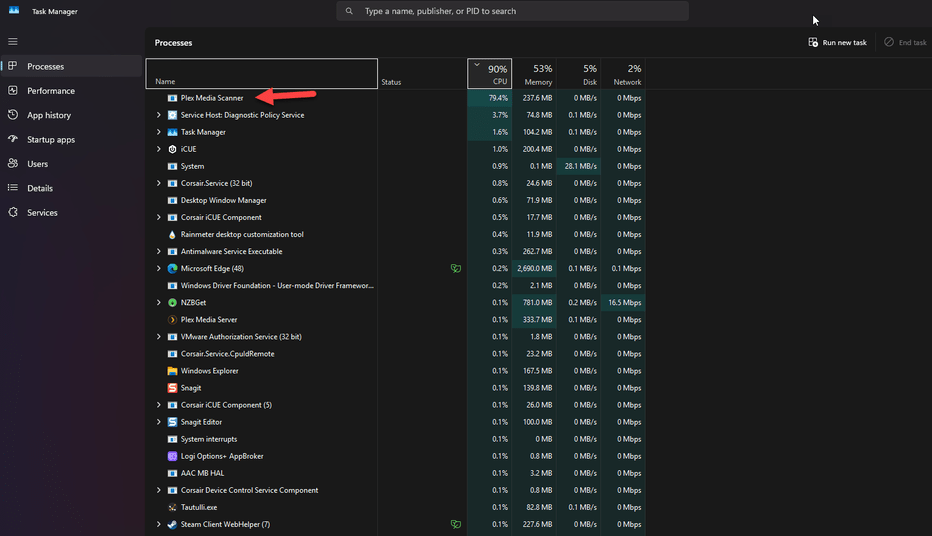Expand Corsair.Service (32 bit) group
Image resolution: width=932 pixels, height=536 pixels.
tap(159, 183)
